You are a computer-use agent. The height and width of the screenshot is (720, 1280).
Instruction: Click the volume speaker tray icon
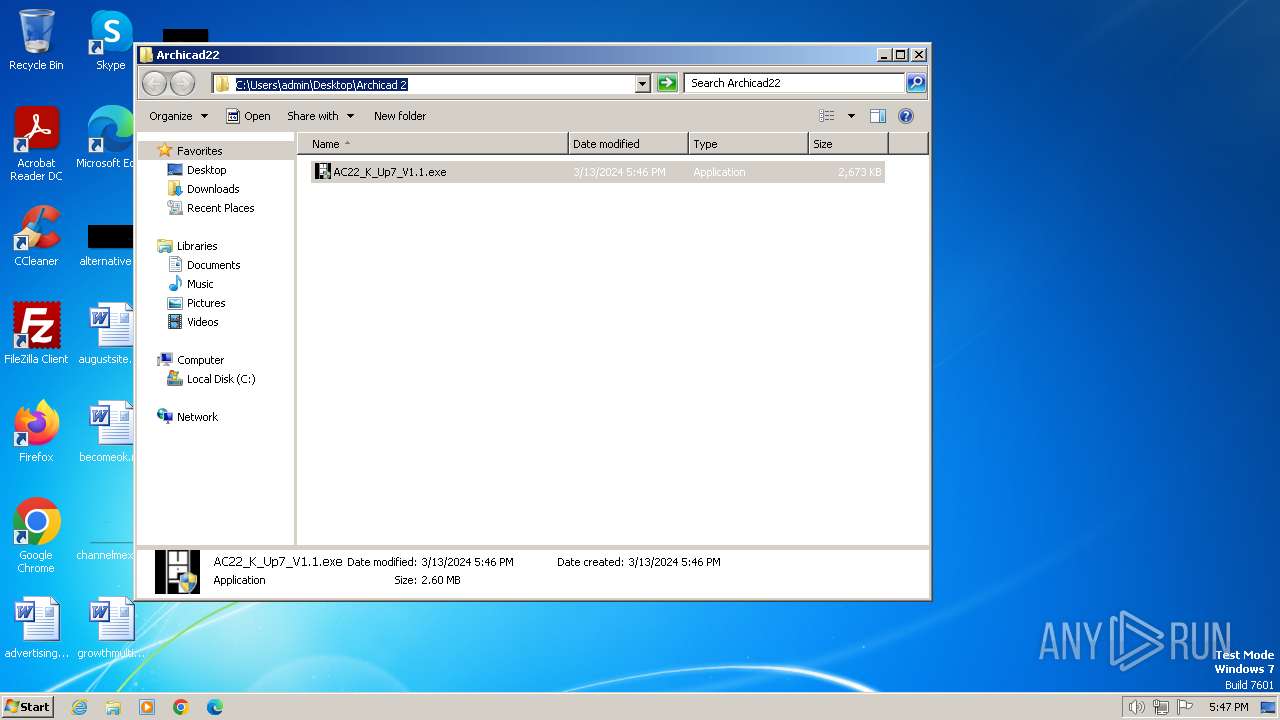click(x=1136, y=707)
